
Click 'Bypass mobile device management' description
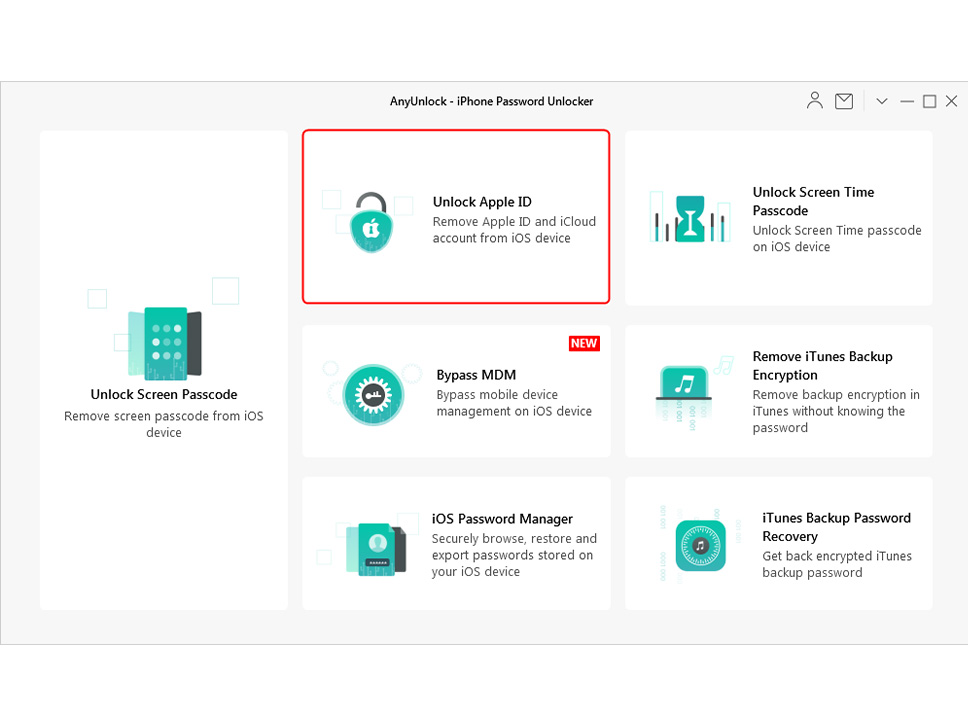514,403
